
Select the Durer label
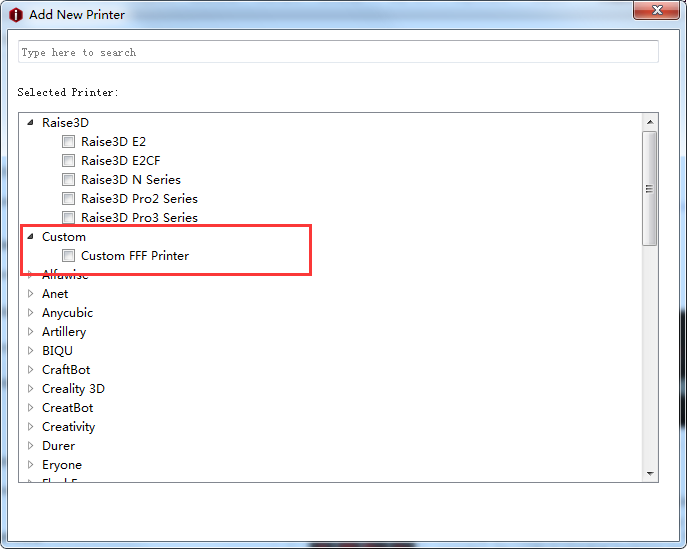tap(58, 446)
